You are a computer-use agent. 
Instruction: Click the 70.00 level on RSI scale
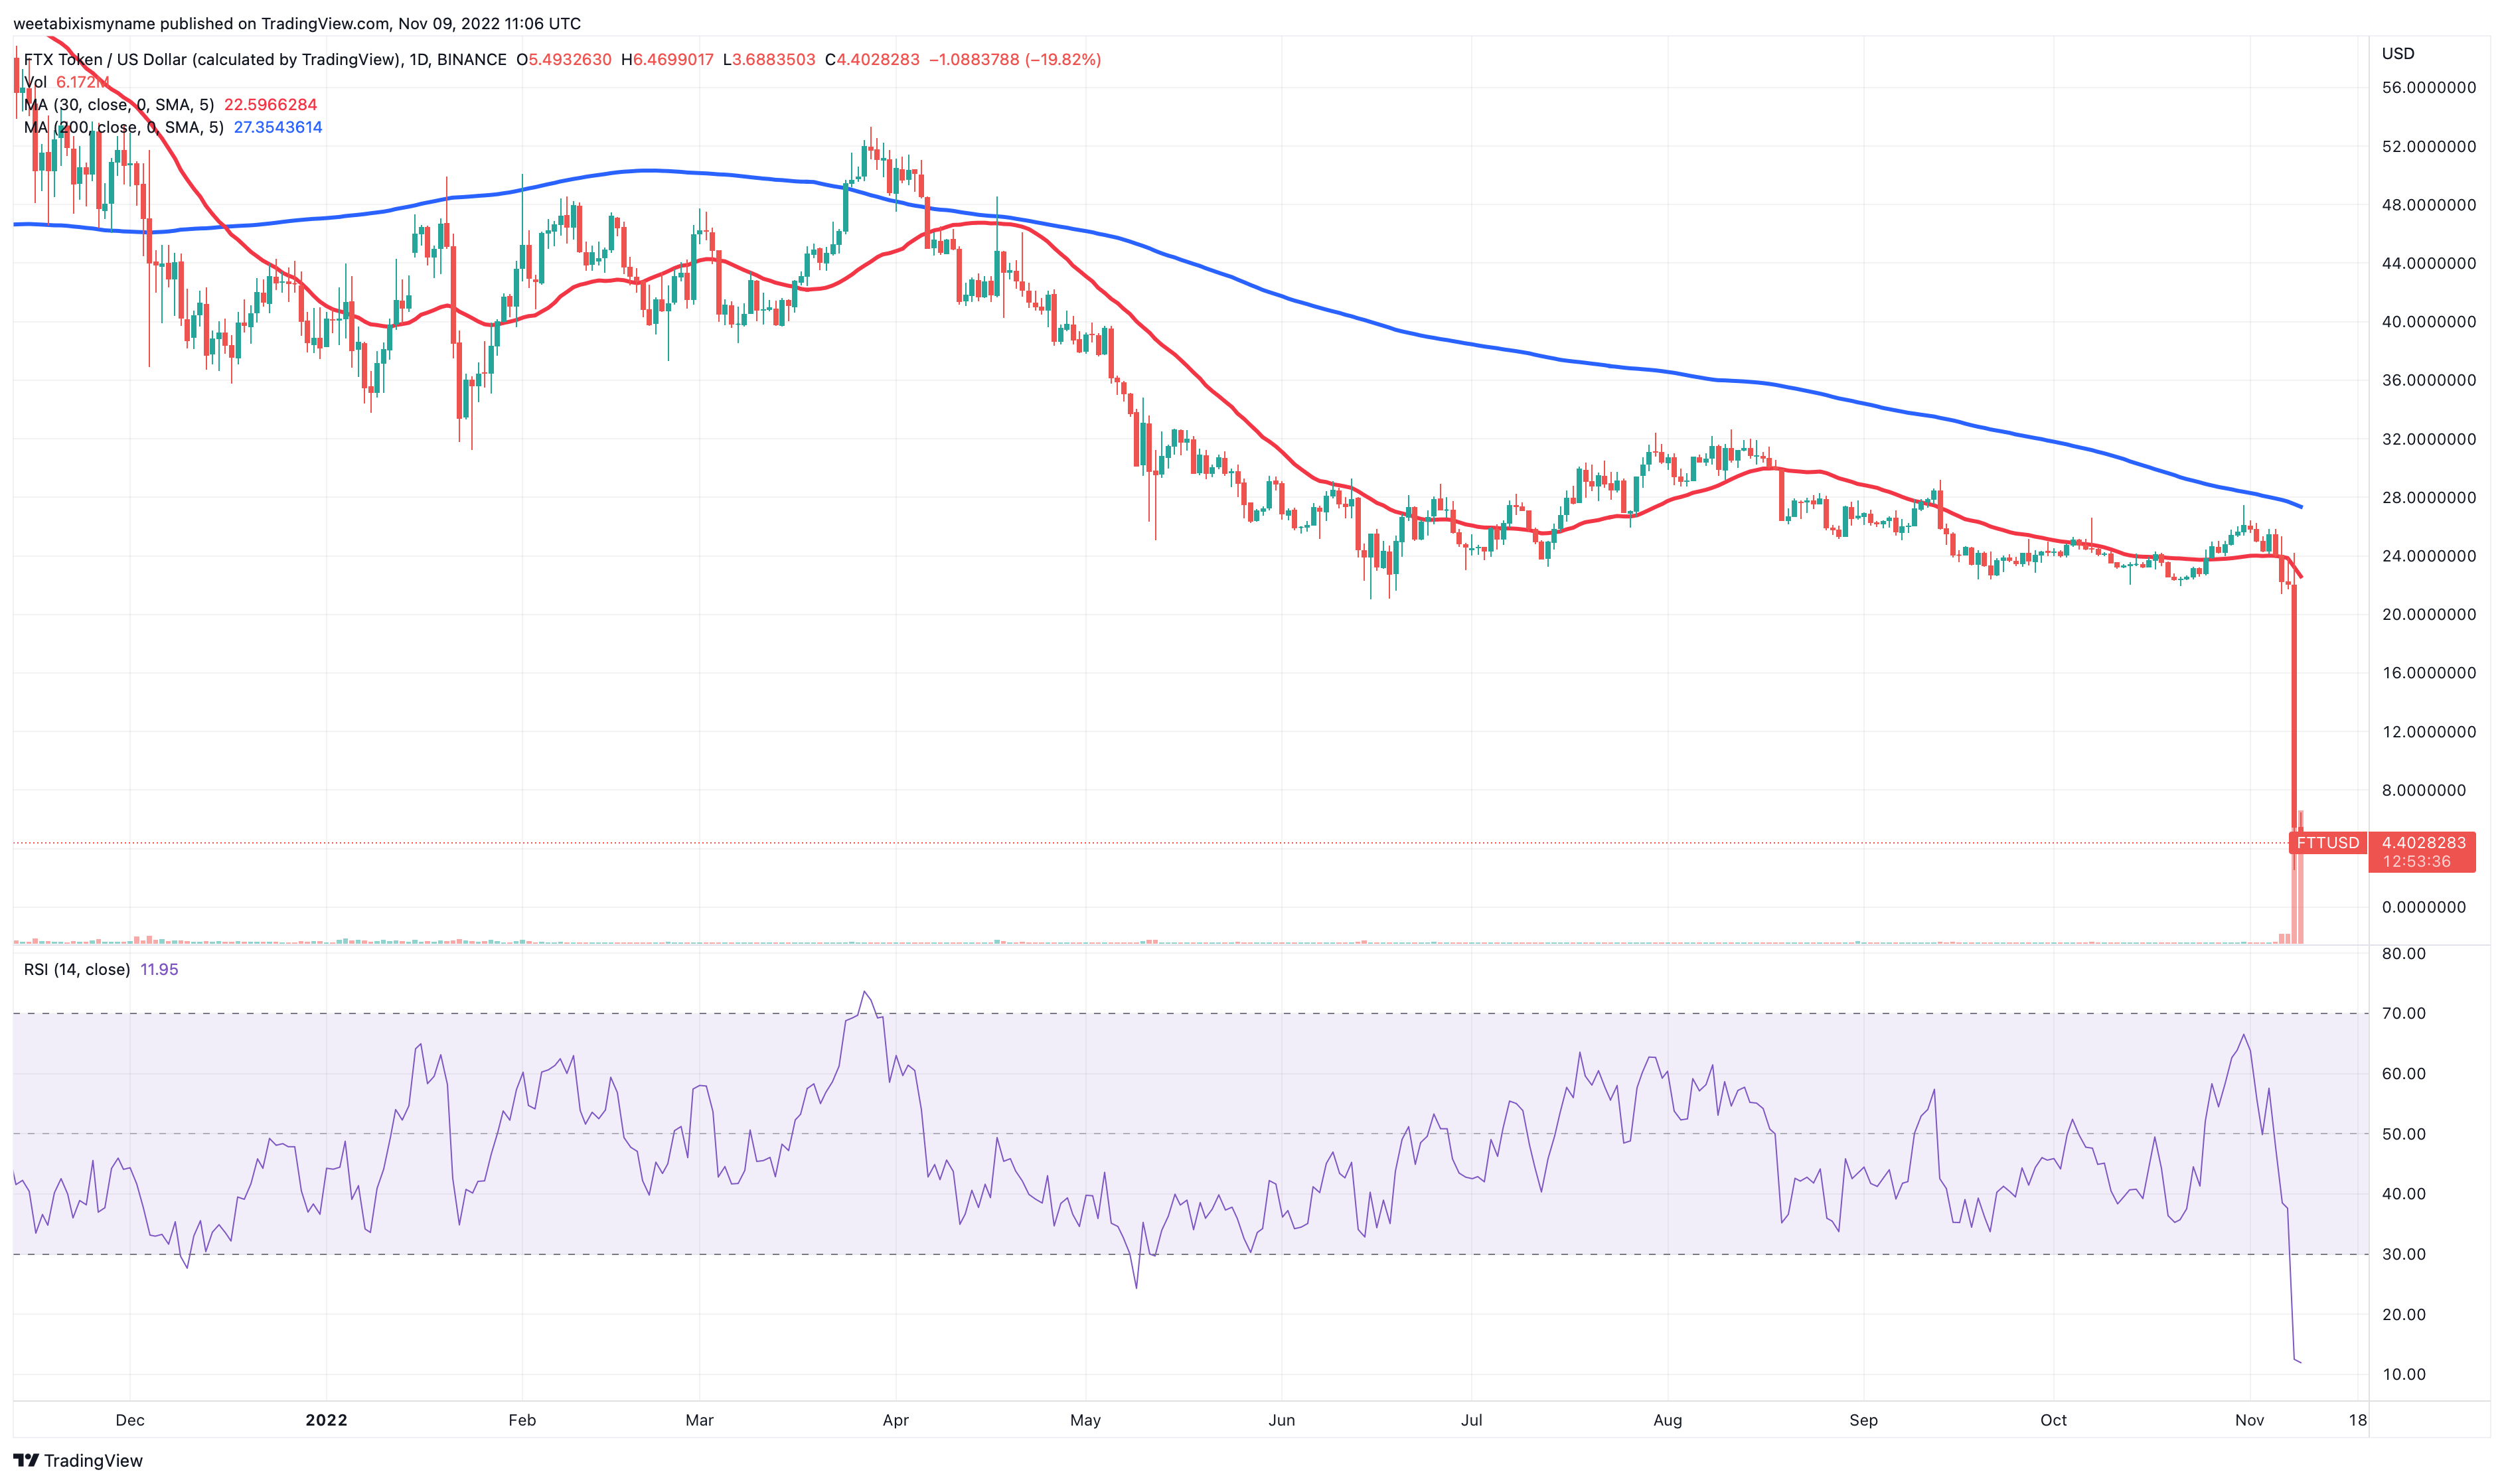coord(2403,1013)
